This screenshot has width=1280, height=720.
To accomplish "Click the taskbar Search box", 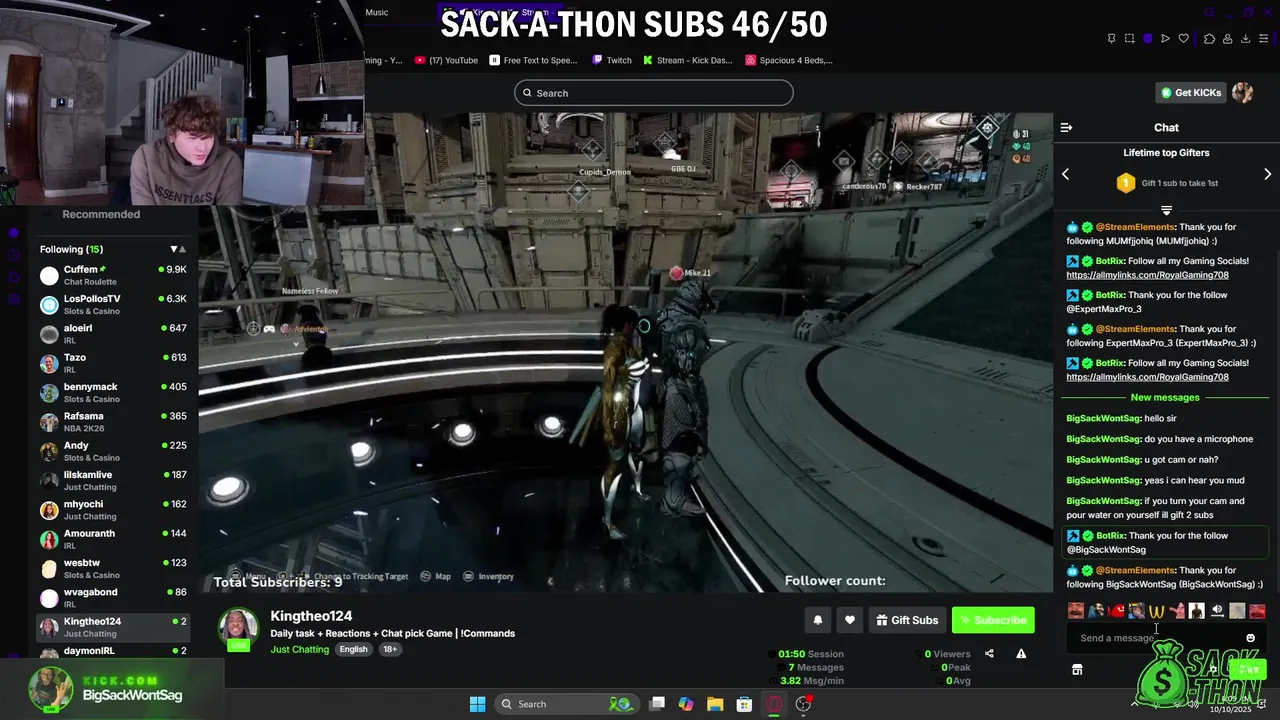I will point(567,704).
